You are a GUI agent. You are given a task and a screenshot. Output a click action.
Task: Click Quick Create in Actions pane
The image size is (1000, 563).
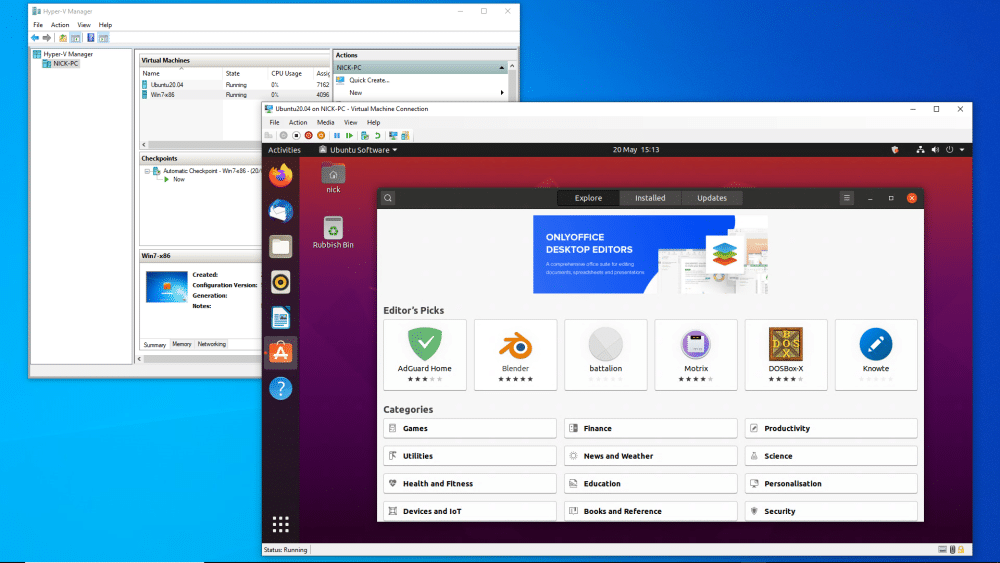coord(369,80)
